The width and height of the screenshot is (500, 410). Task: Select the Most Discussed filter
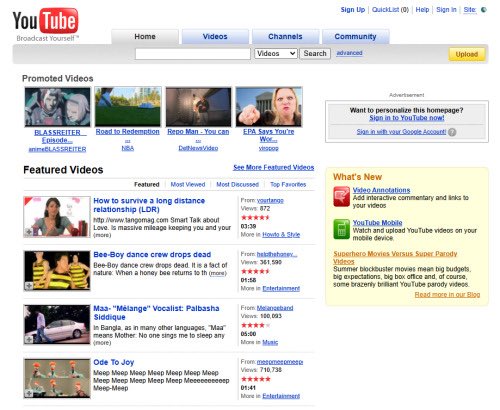click(237, 184)
